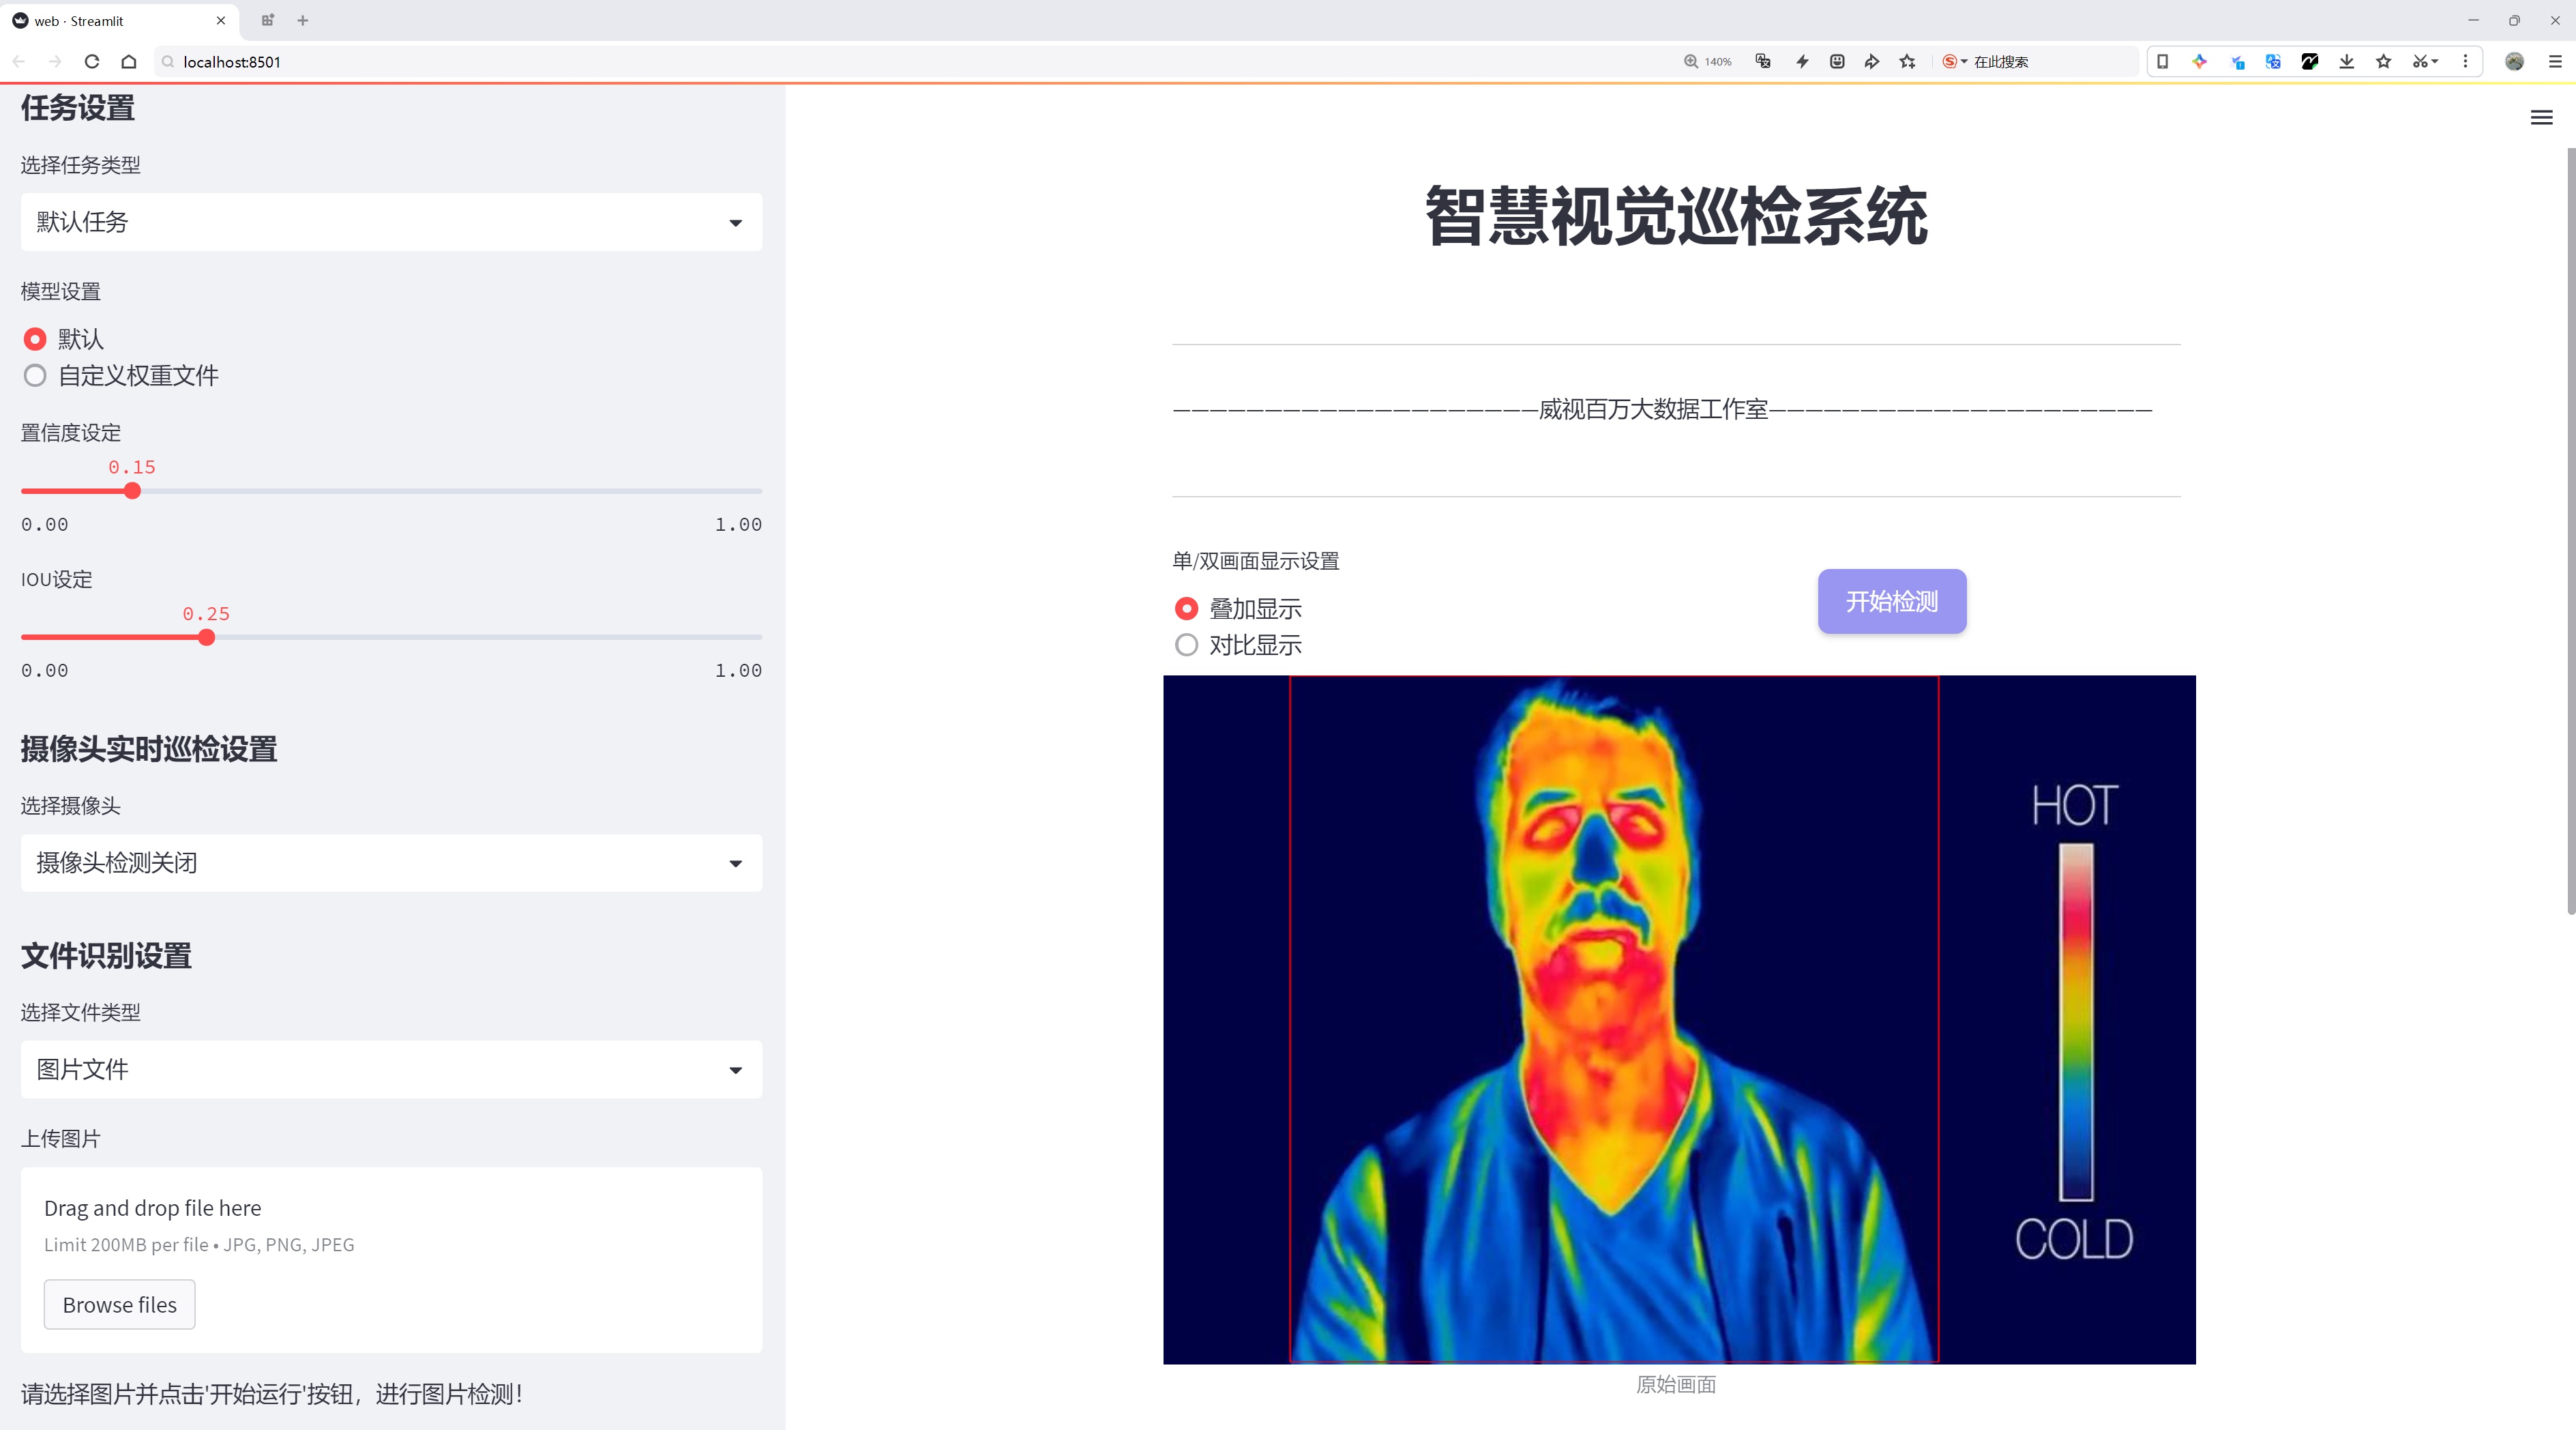Viewport: 2576px width, 1430px height.
Task: Click the IOU slider handle at 0.25
Action: [x=206, y=638]
